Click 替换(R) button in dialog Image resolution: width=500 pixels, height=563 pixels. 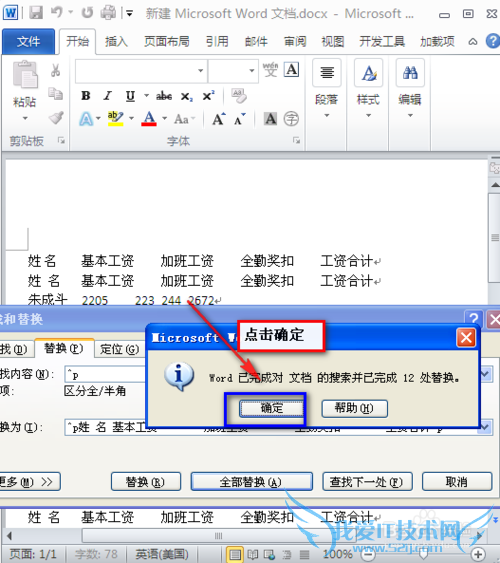146,481
